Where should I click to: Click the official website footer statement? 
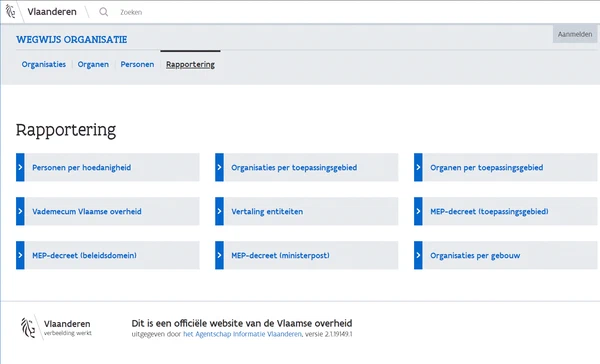pos(242,323)
